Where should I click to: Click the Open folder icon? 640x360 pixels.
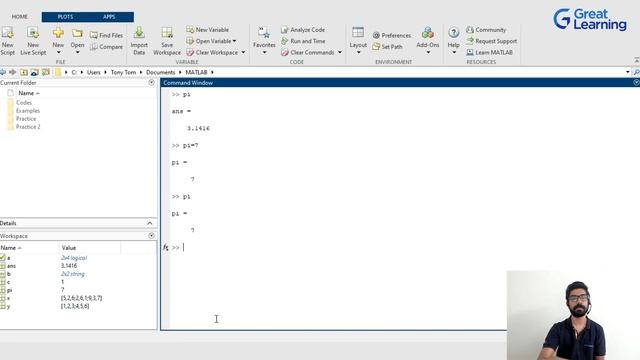[x=77, y=33]
